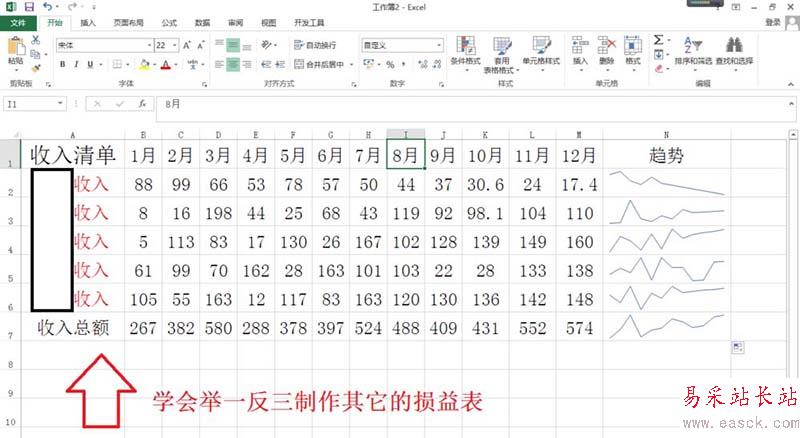Increase font size with the larger A icon
This screenshot has height=438, width=800.
(x=187, y=45)
